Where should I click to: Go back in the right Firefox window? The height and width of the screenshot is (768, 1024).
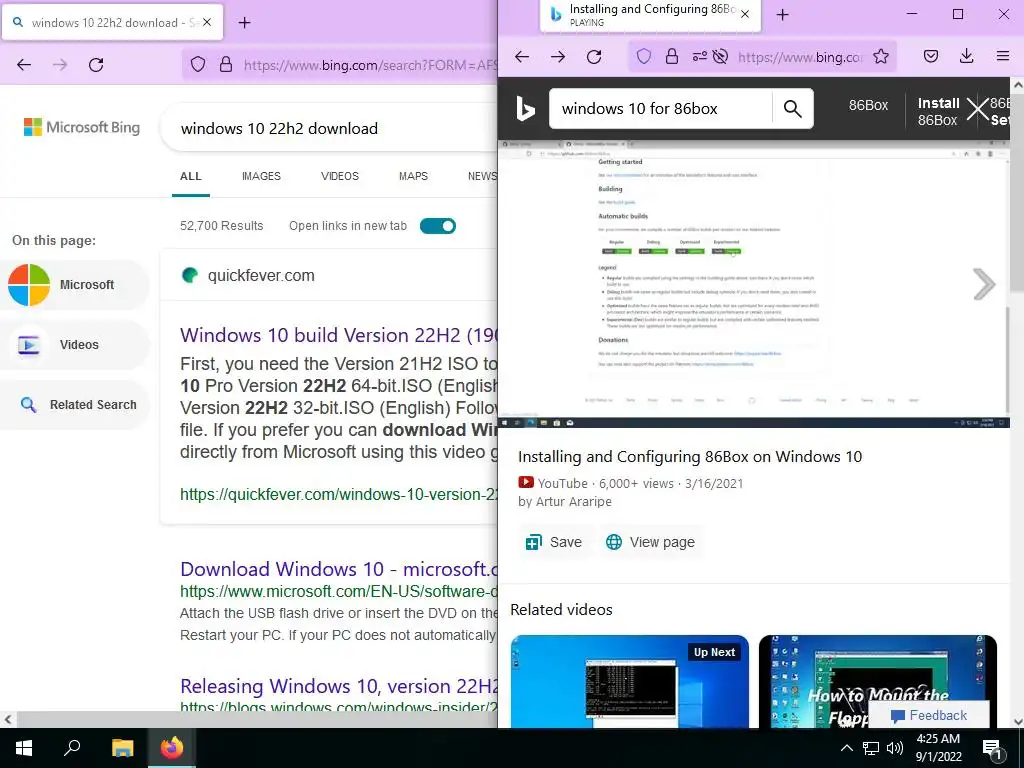coord(522,57)
